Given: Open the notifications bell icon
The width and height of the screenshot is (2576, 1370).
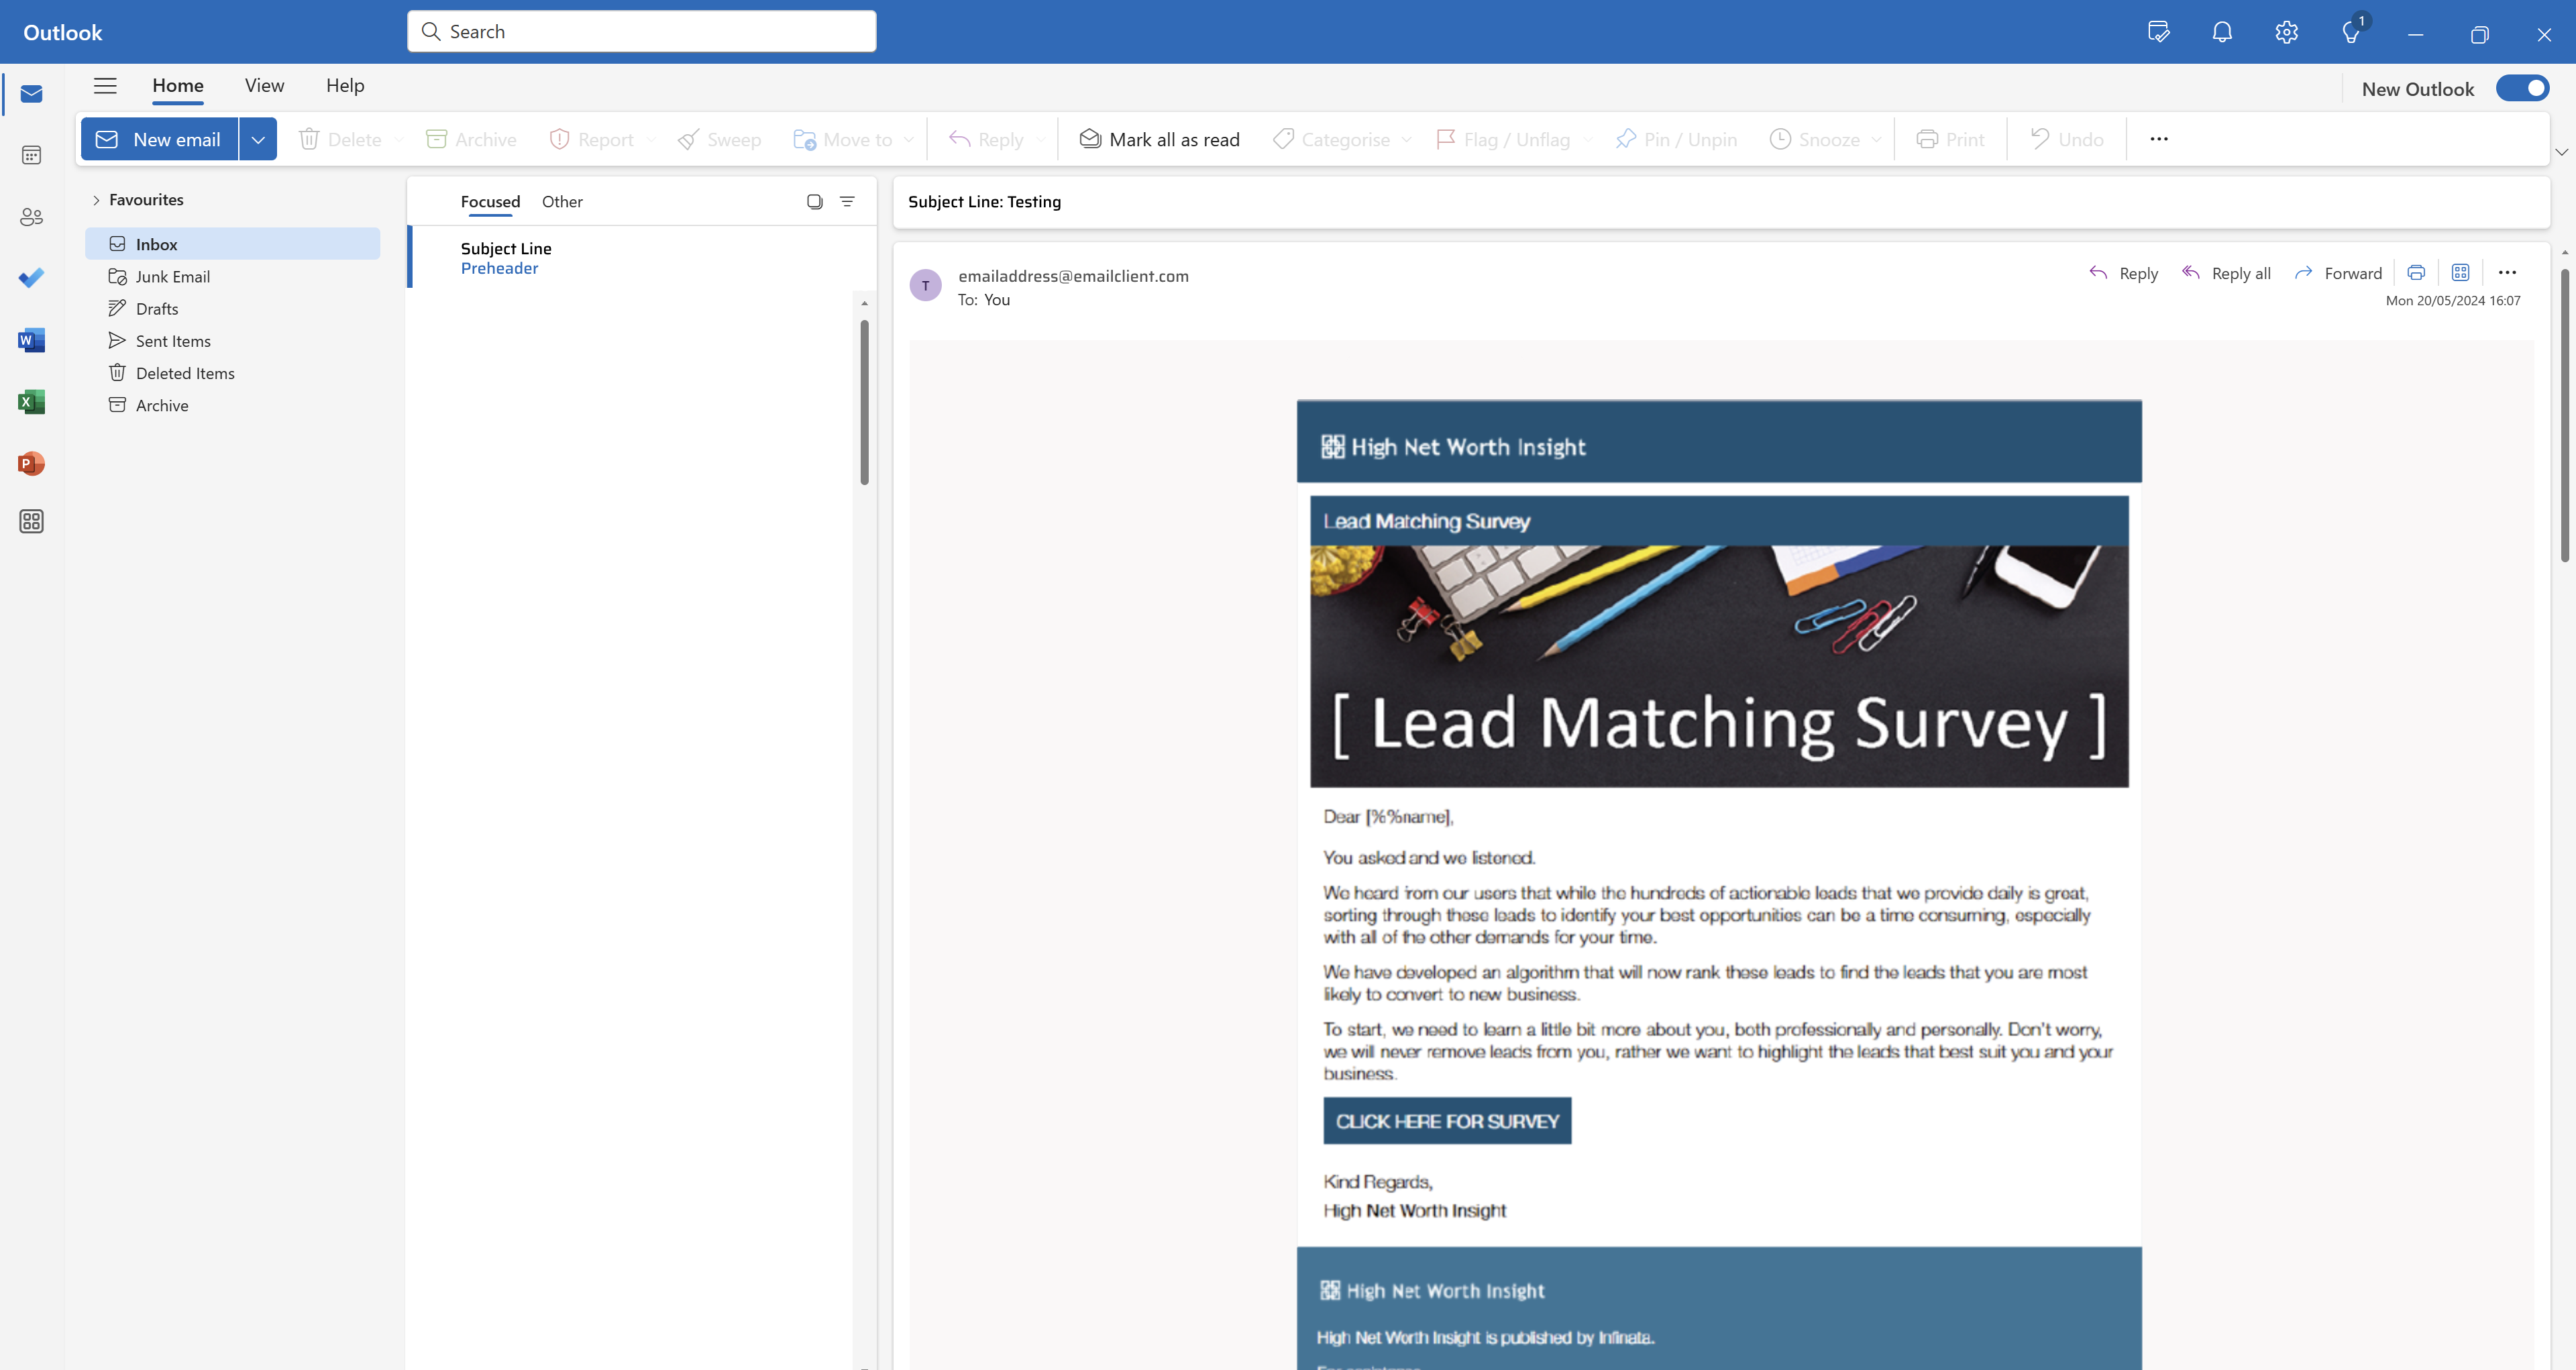Looking at the screenshot, I should (x=2222, y=33).
